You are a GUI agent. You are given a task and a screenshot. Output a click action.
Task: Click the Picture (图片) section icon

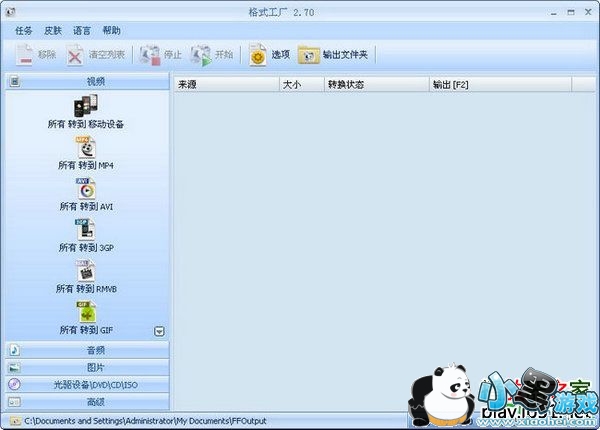point(15,368)
